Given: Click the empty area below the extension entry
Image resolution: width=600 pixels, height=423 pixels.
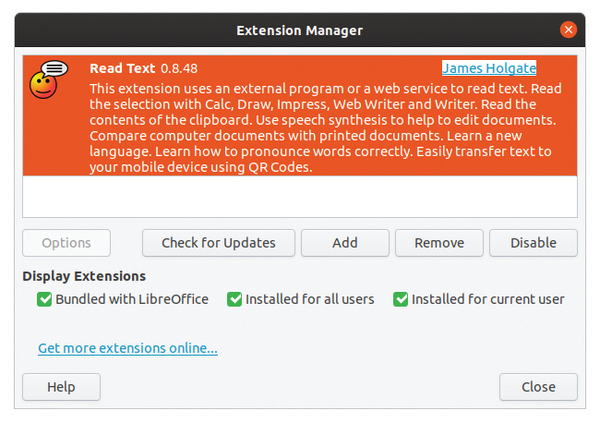Looking at the screenshot, I should [300, 196].
